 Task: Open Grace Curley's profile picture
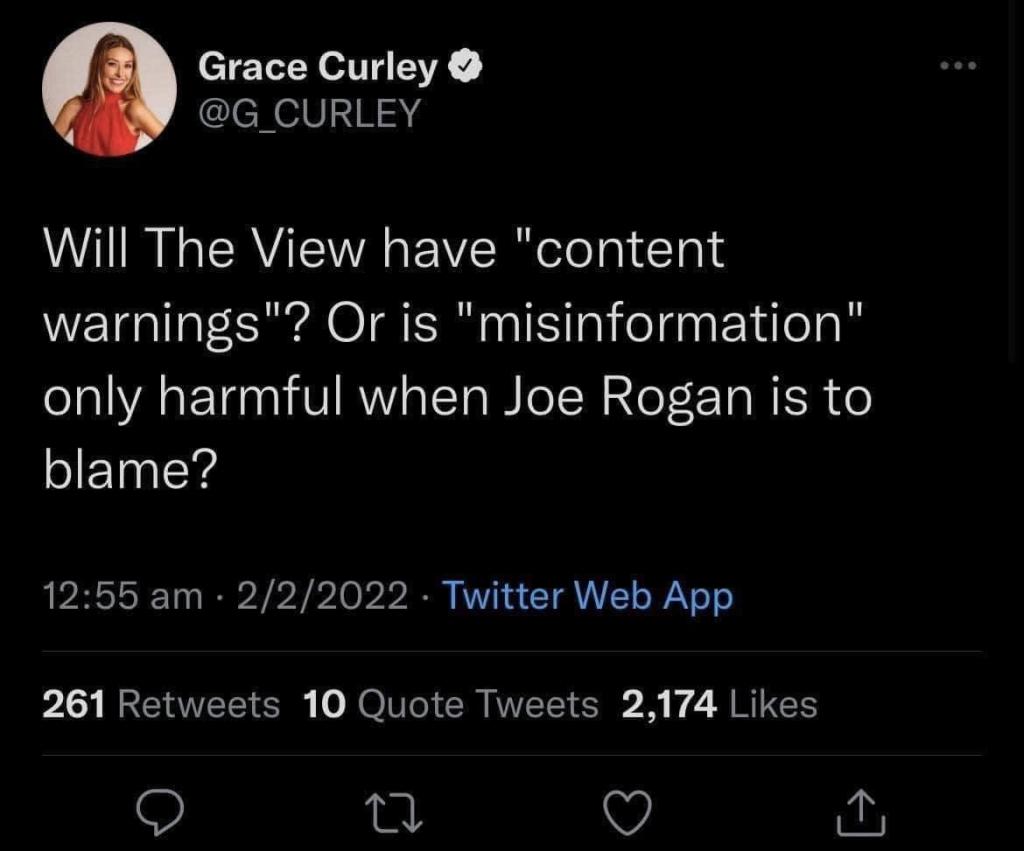tap(109, 89)
